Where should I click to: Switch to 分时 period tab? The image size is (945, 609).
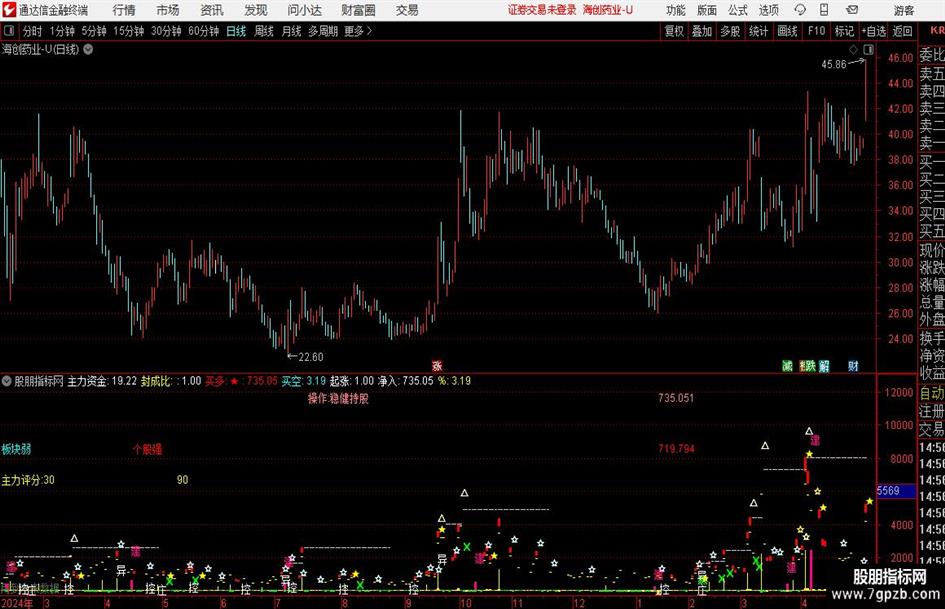pos(33,31)
